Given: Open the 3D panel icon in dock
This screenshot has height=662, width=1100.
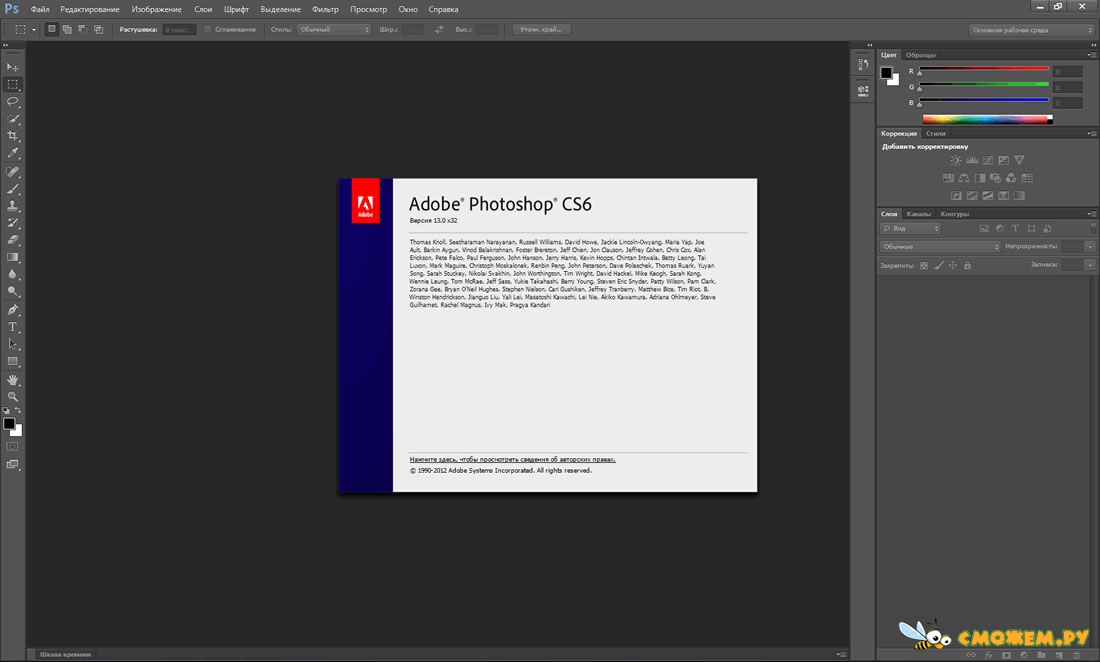Looking at the screenshot, I should [863, 90].
